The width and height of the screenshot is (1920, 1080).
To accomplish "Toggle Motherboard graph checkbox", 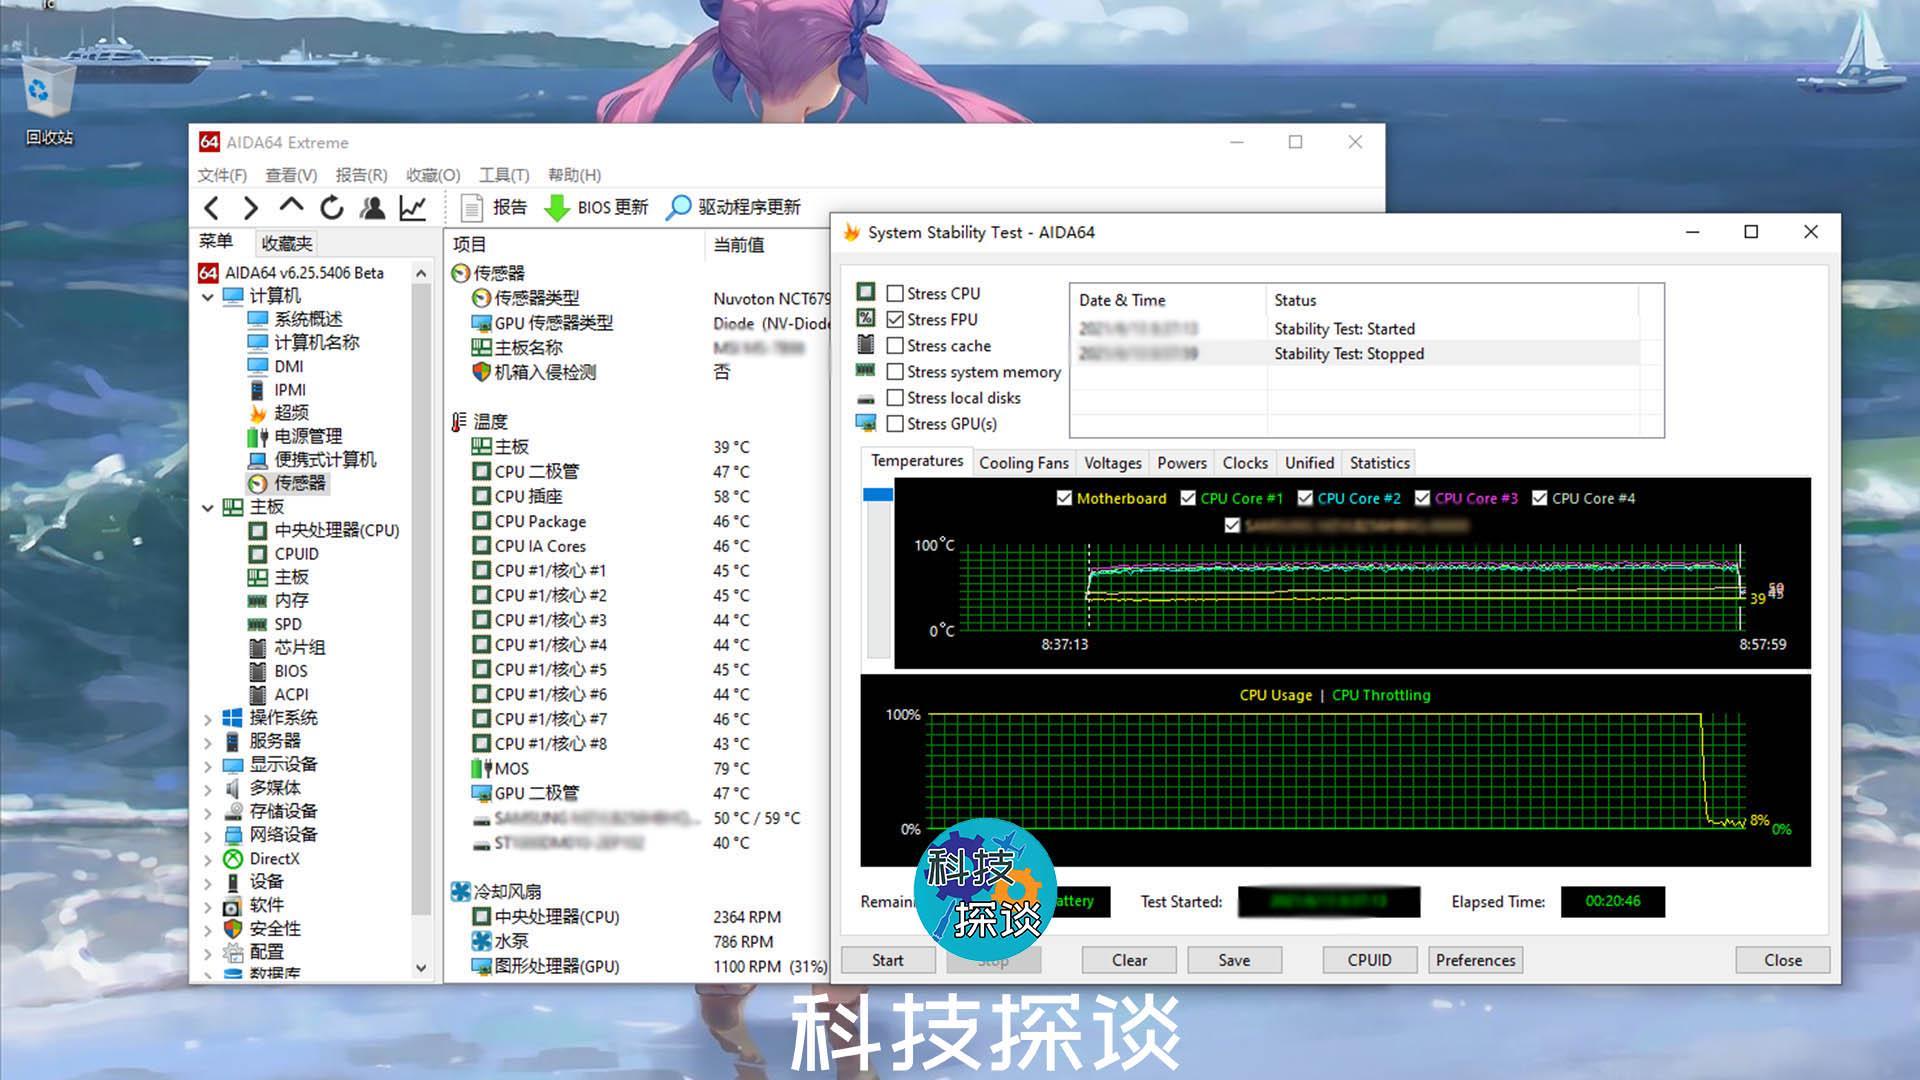I will point(1064,498).
